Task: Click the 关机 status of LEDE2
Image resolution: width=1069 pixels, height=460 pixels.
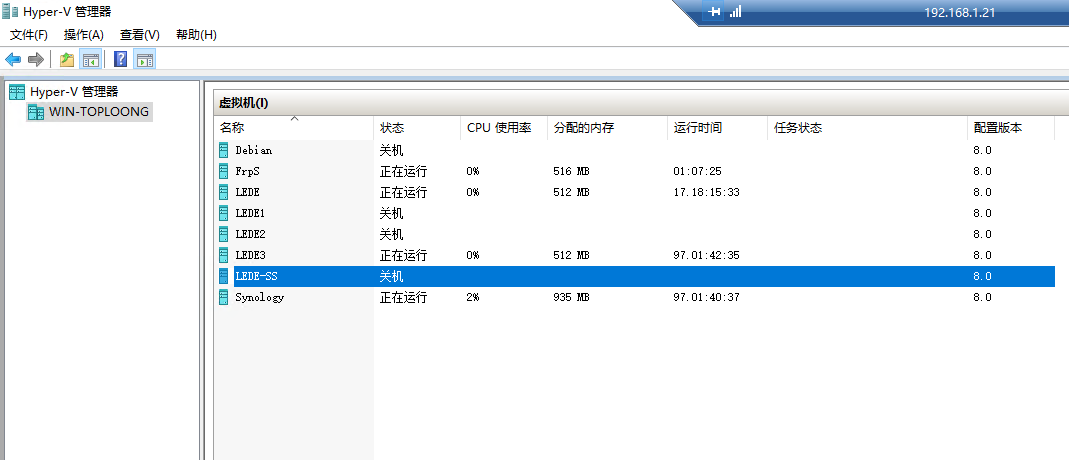Action: pyautogui.click(x=391, y=234)
